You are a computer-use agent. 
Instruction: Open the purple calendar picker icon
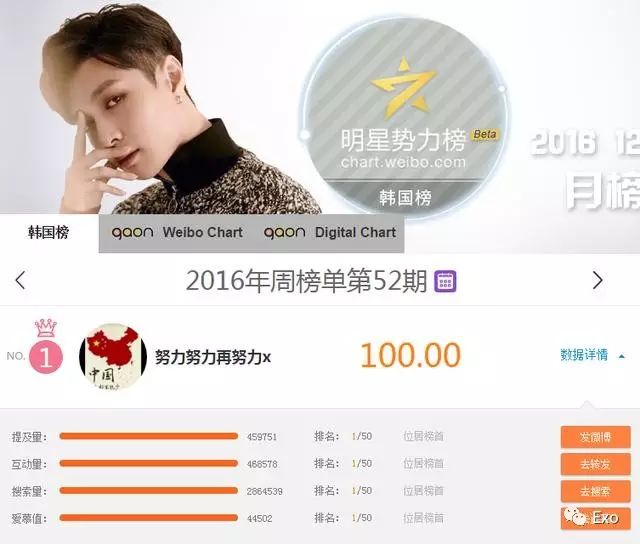pyautogui.click(x=445, y=281)
